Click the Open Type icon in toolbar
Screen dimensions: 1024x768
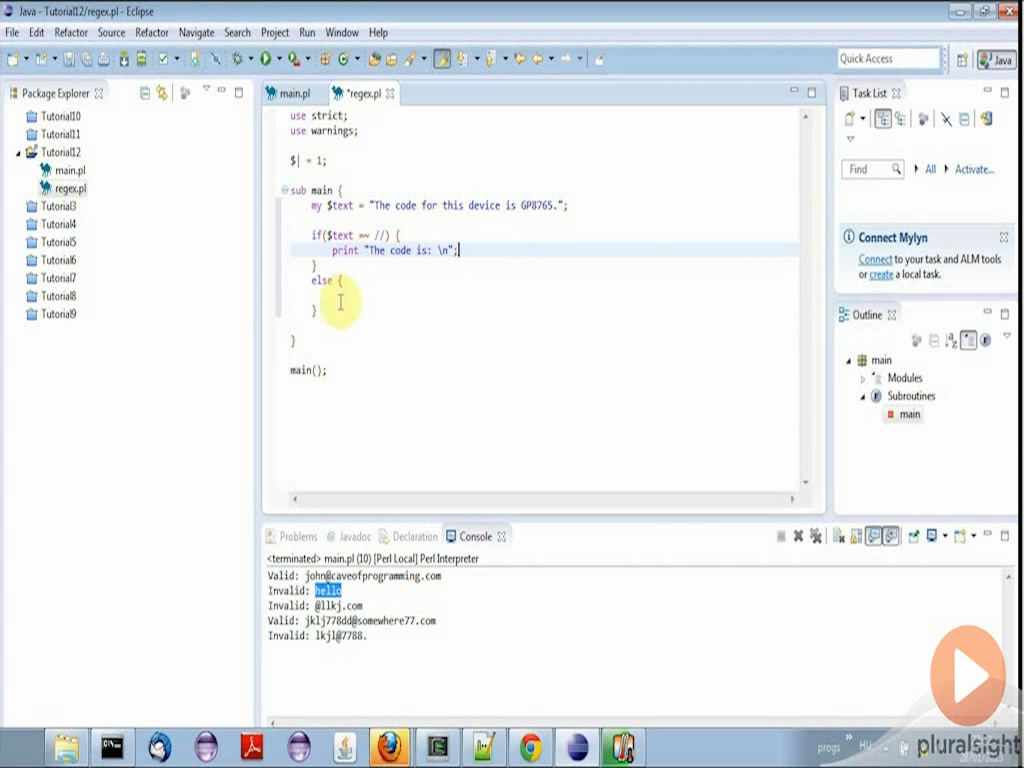(374, 59)
